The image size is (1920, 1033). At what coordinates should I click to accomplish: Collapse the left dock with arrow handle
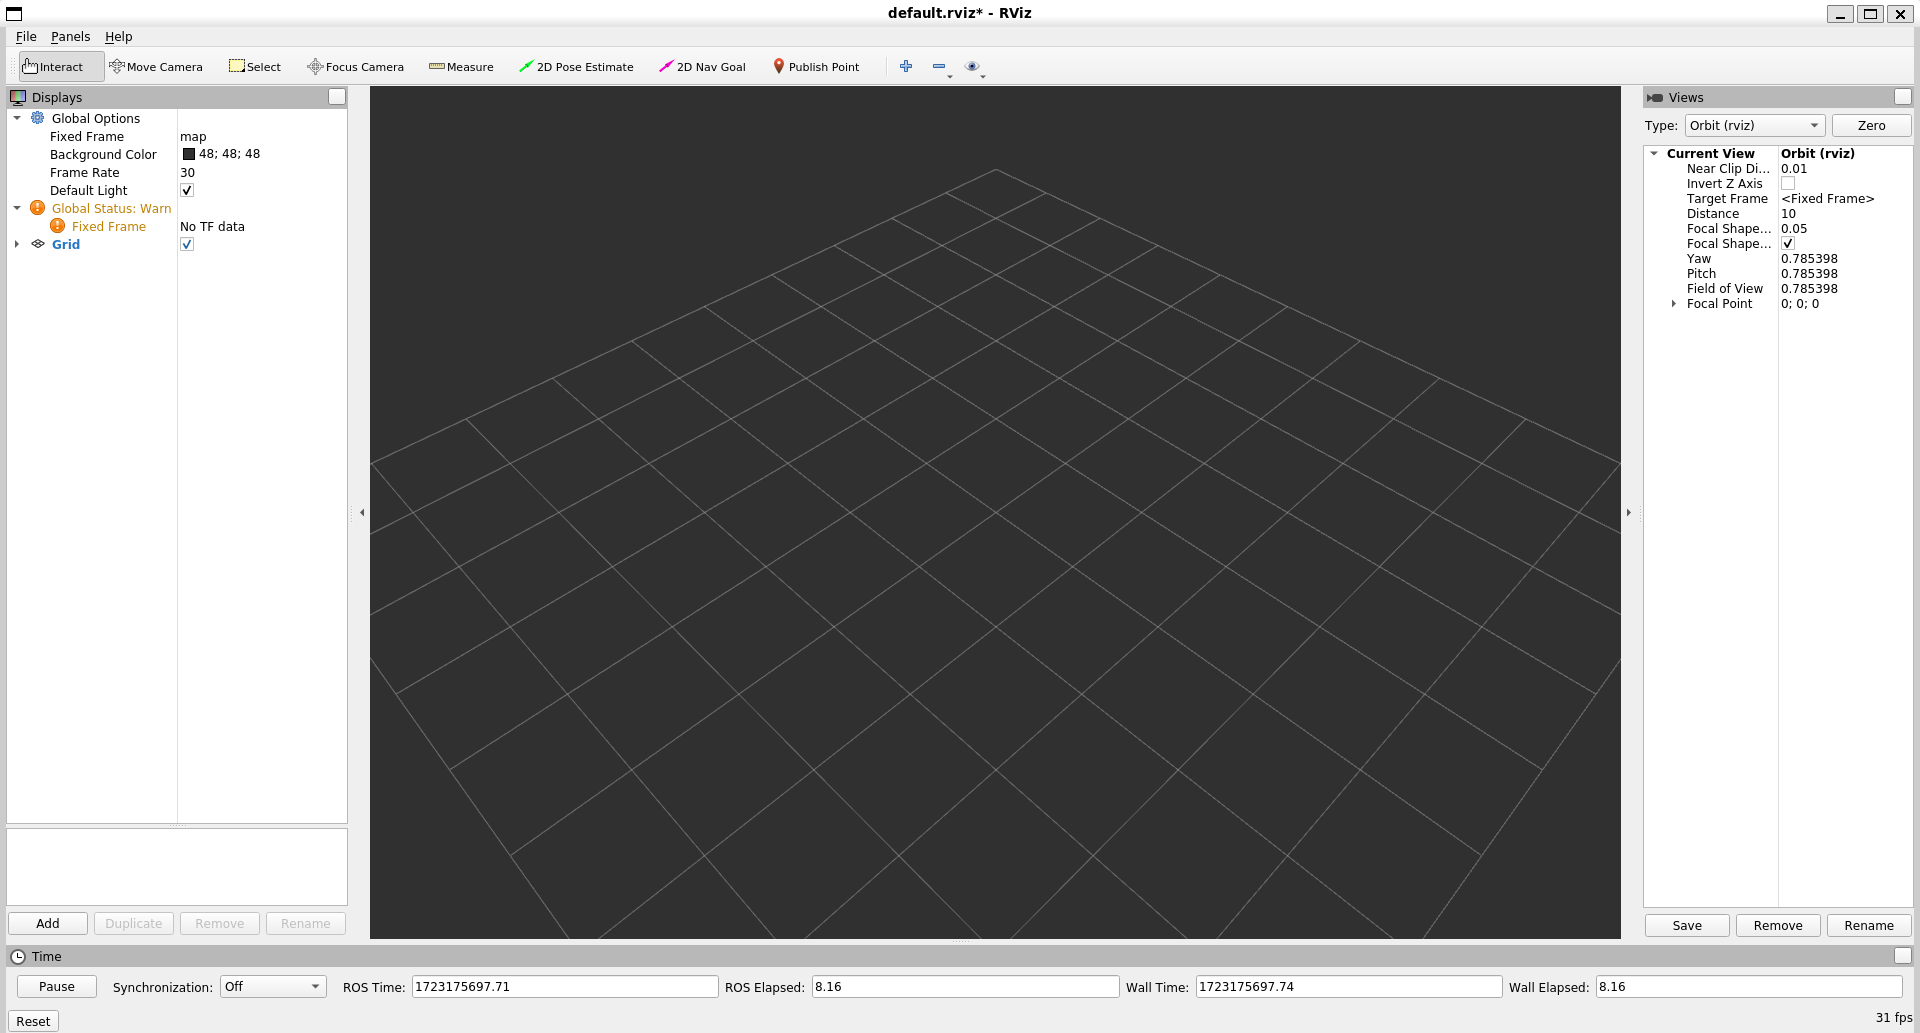362,512
